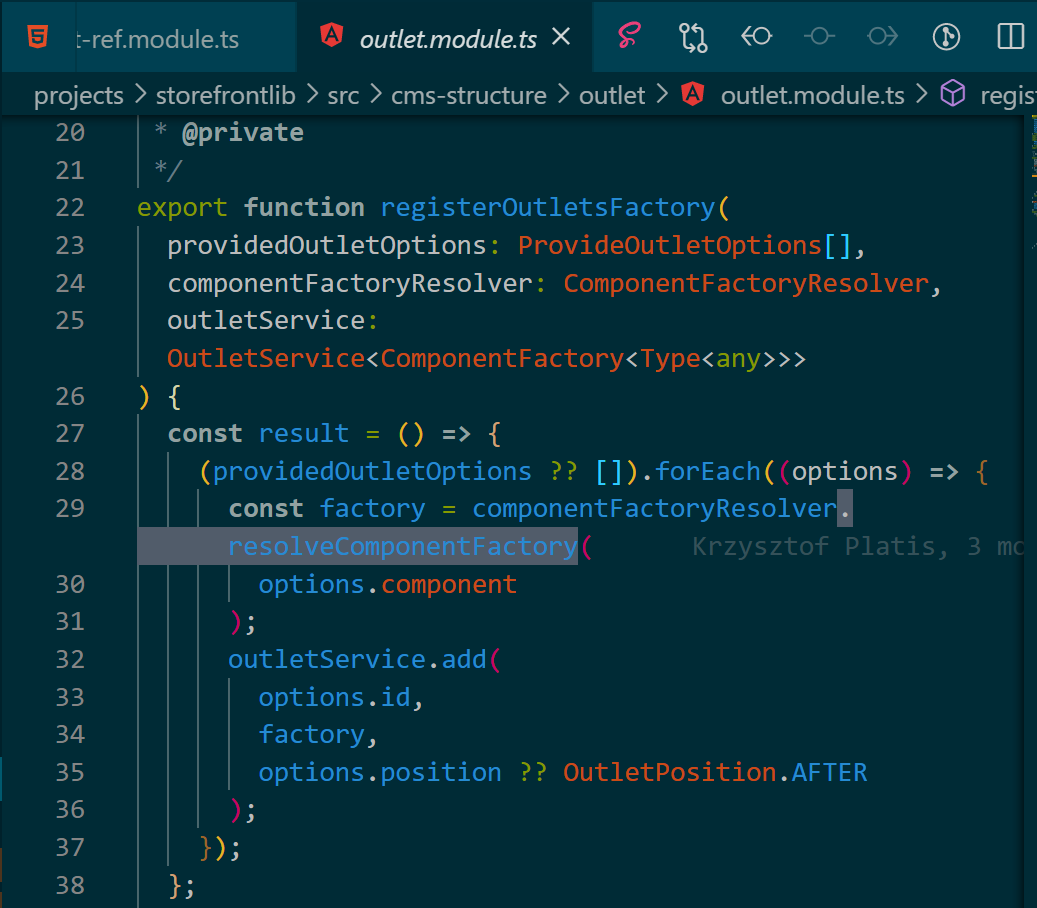Click the middle commit dot navigation icon
The width and height of the screenshot is (1037, 908).
click(x=819, y=36)
